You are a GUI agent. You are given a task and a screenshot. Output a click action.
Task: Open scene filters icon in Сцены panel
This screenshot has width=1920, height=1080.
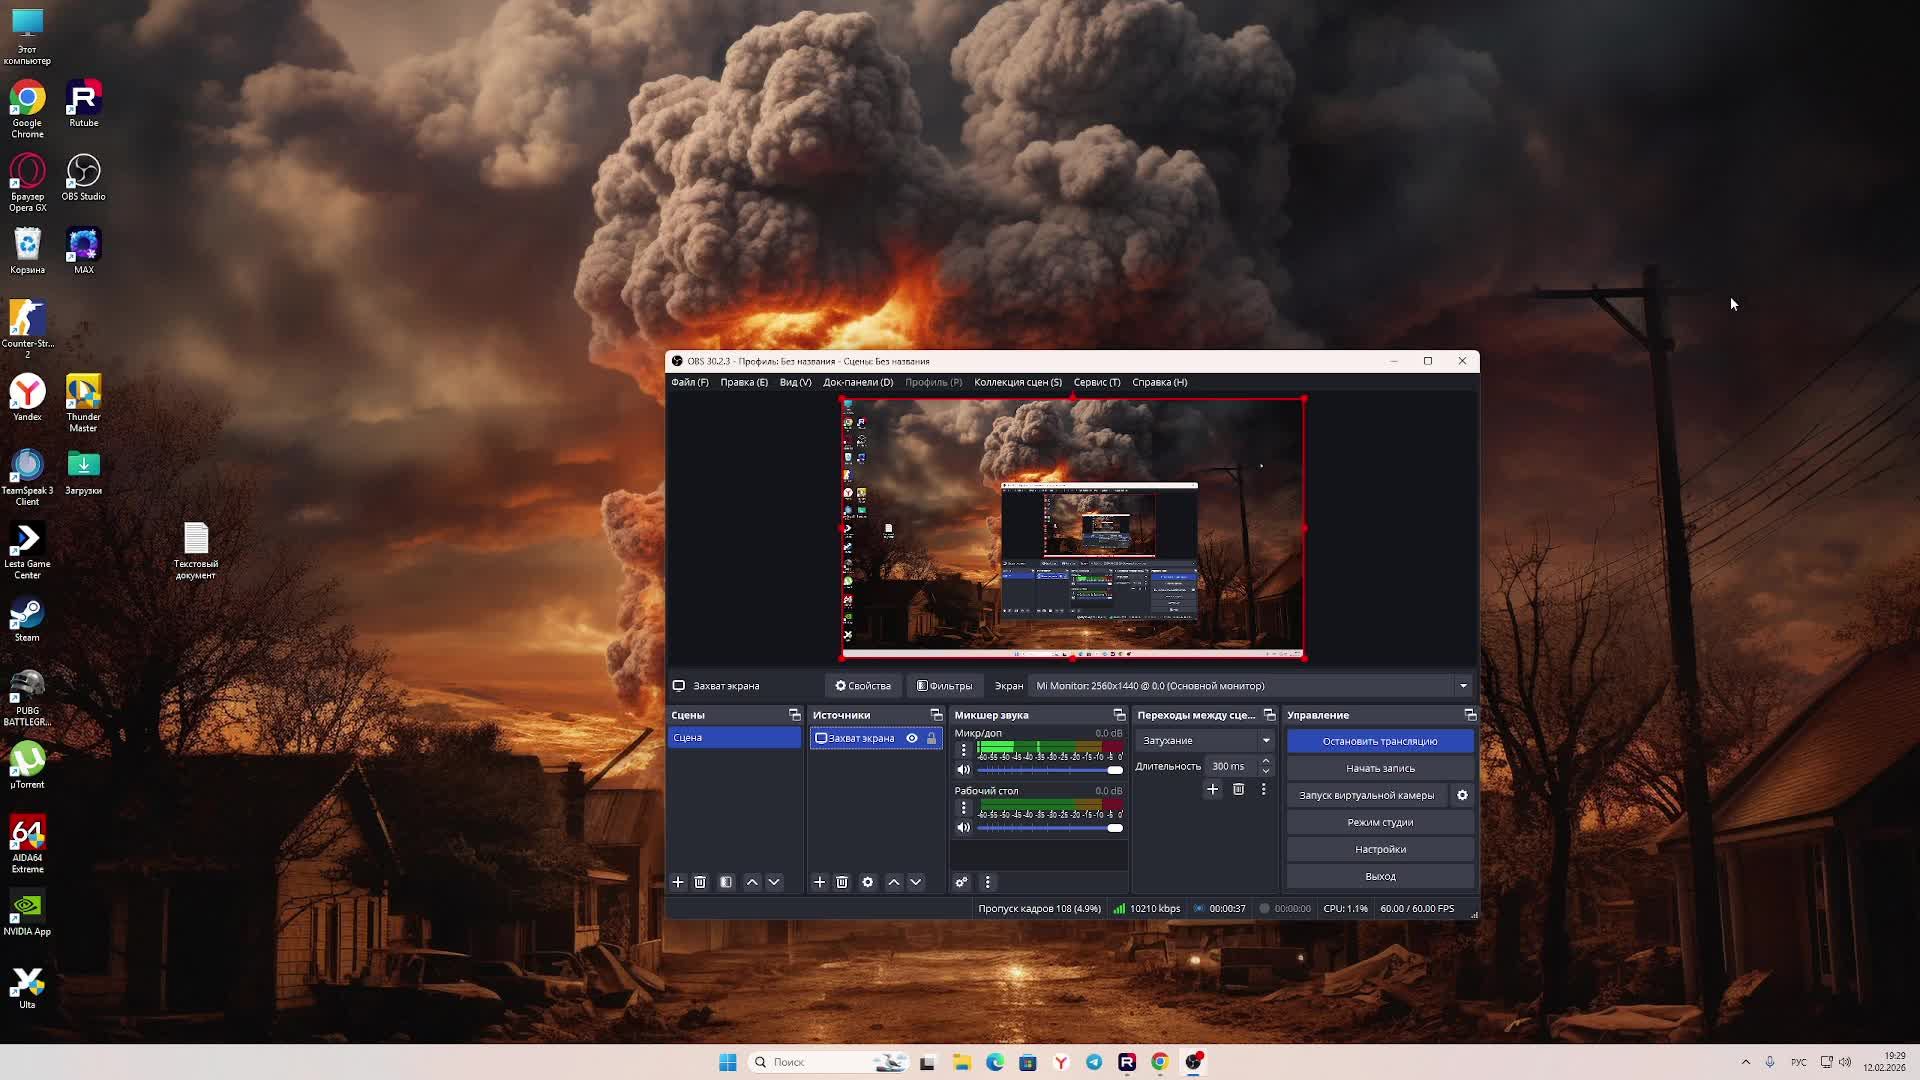click(726, 882)
